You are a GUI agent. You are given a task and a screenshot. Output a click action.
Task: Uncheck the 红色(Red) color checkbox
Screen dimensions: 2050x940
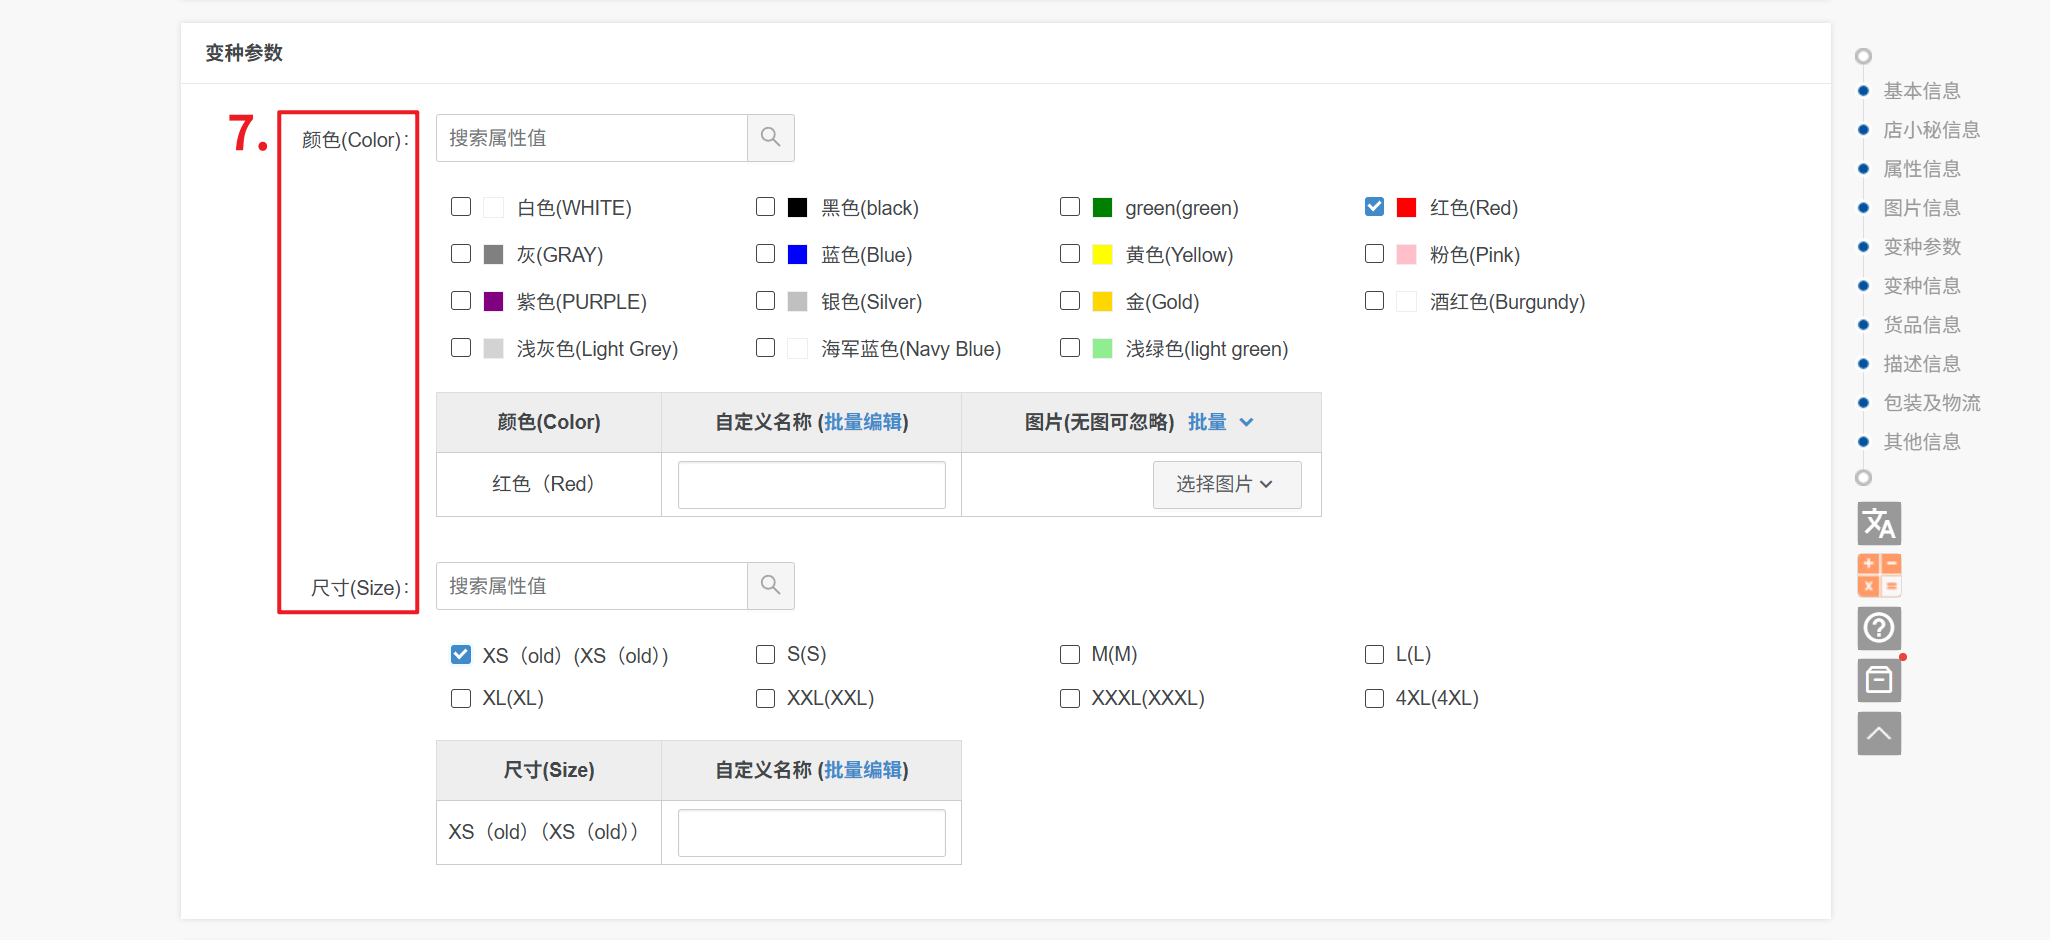(x=1374, y=207)
